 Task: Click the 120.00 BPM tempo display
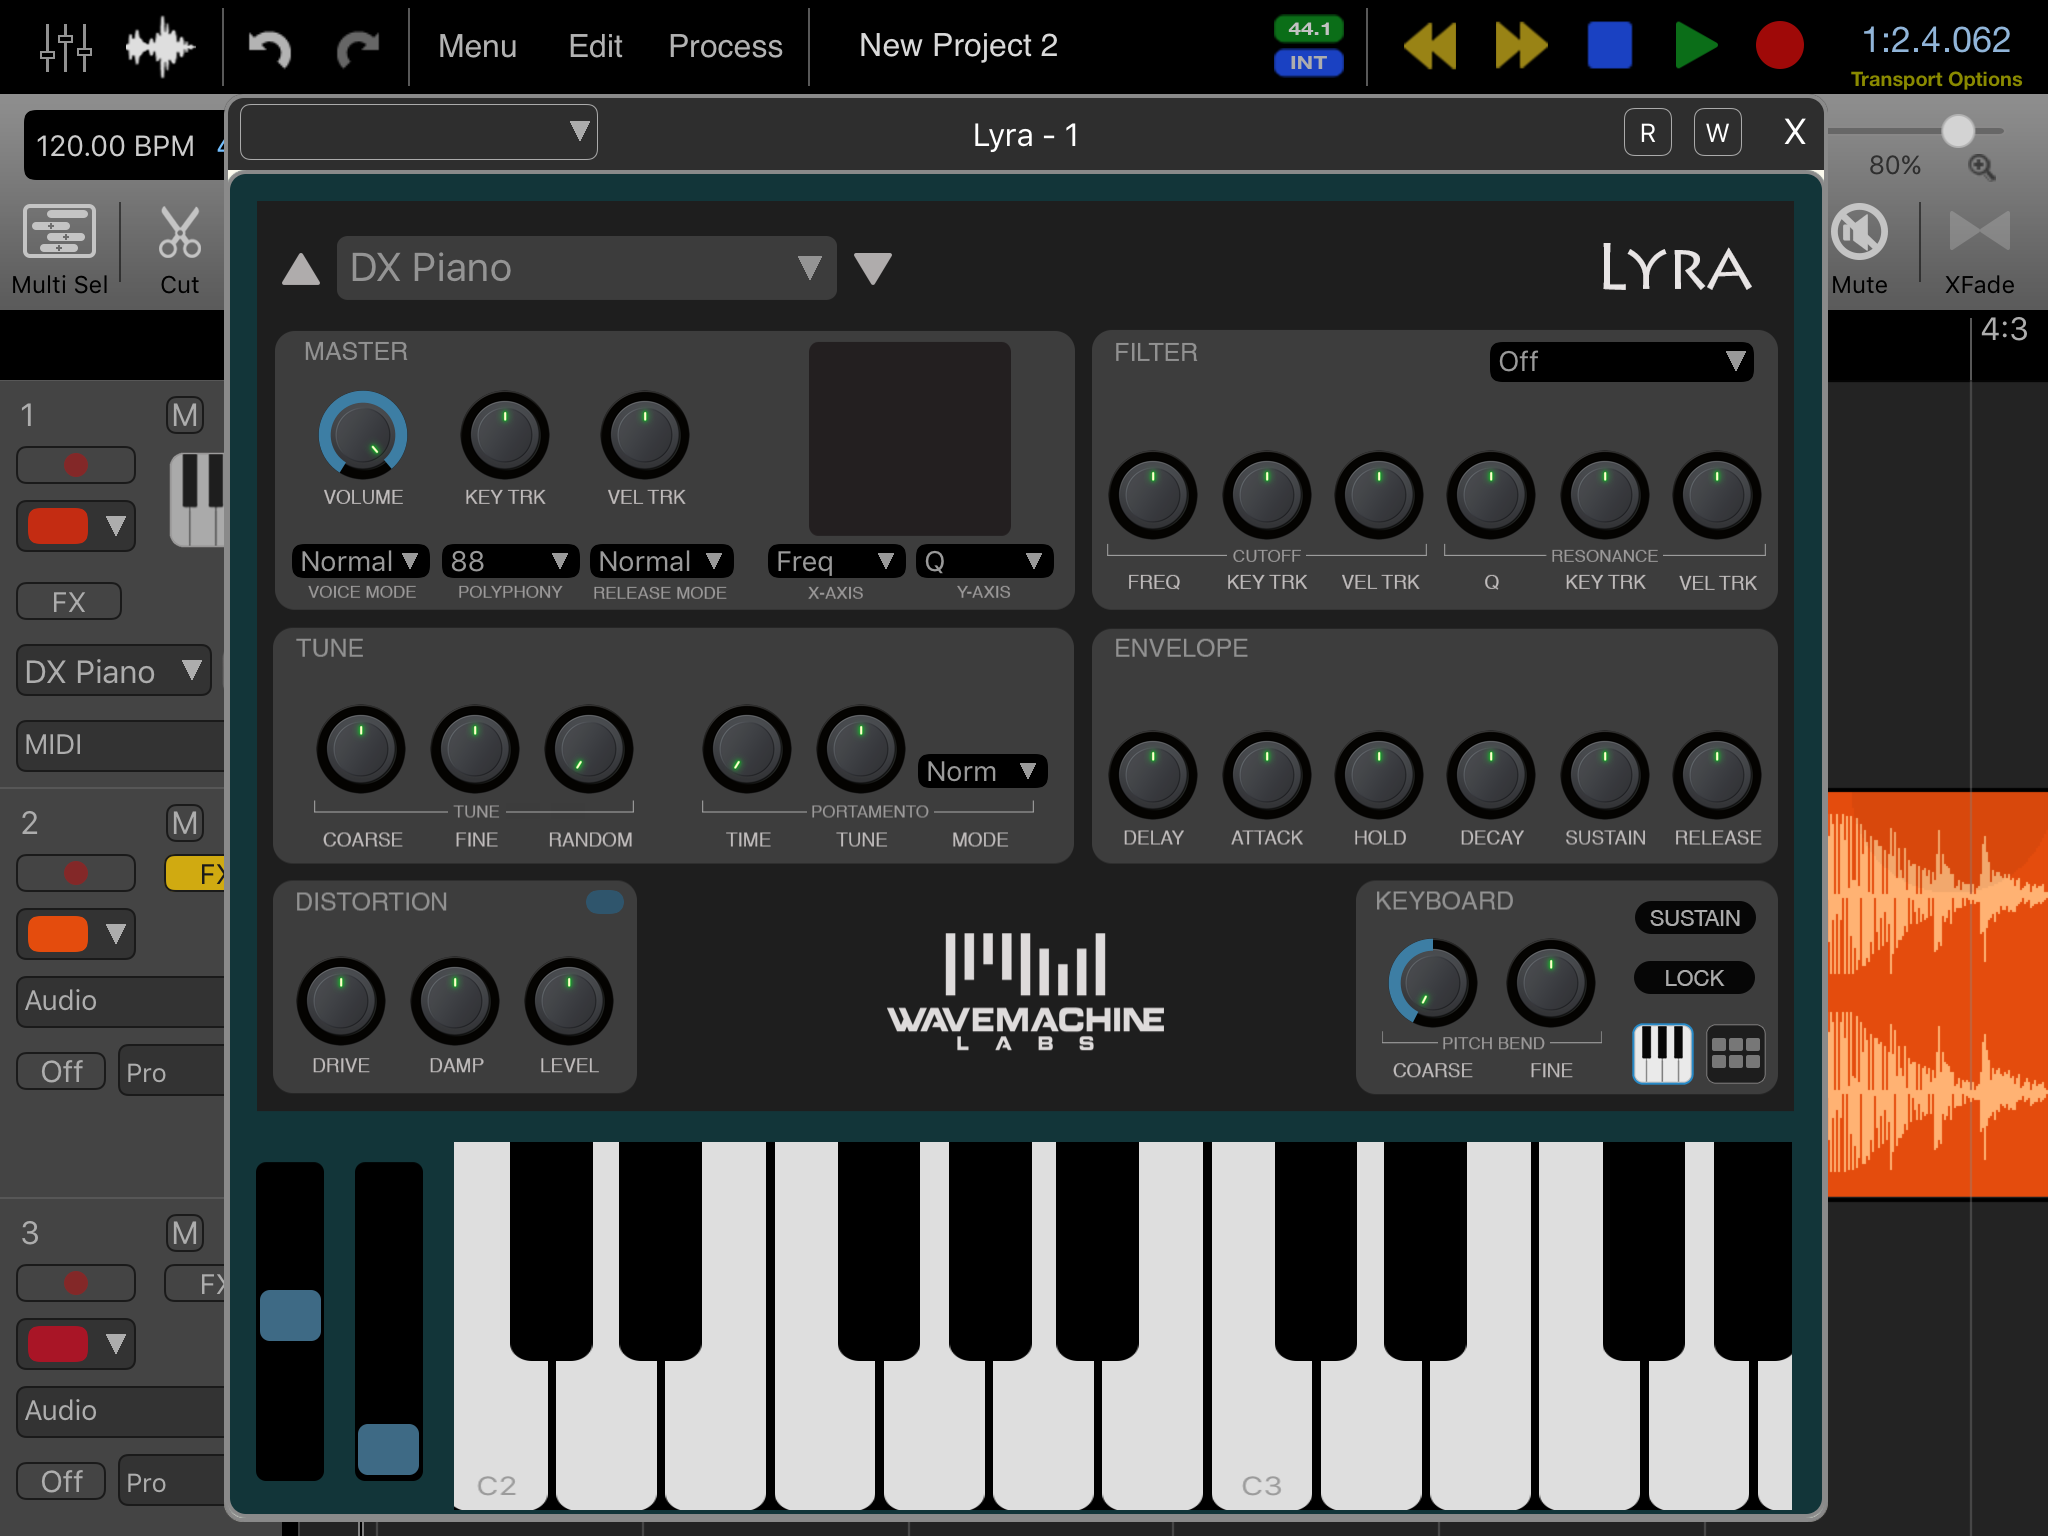pyautogui.click(x=115, y=146)
